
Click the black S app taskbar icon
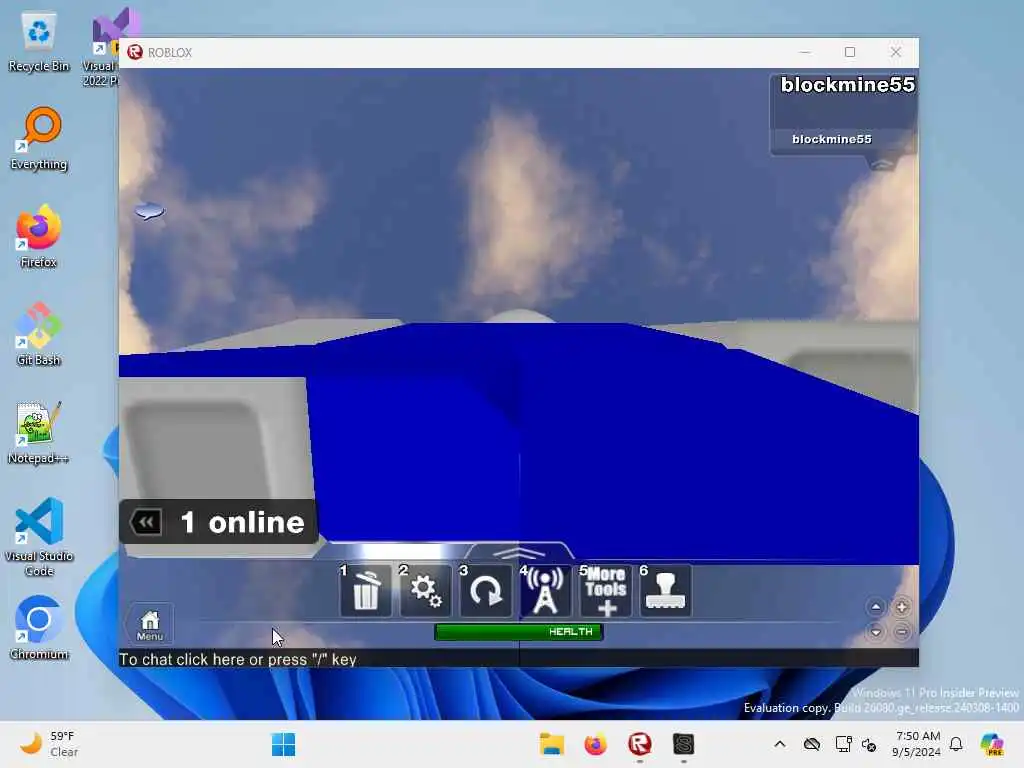point(683,744)
